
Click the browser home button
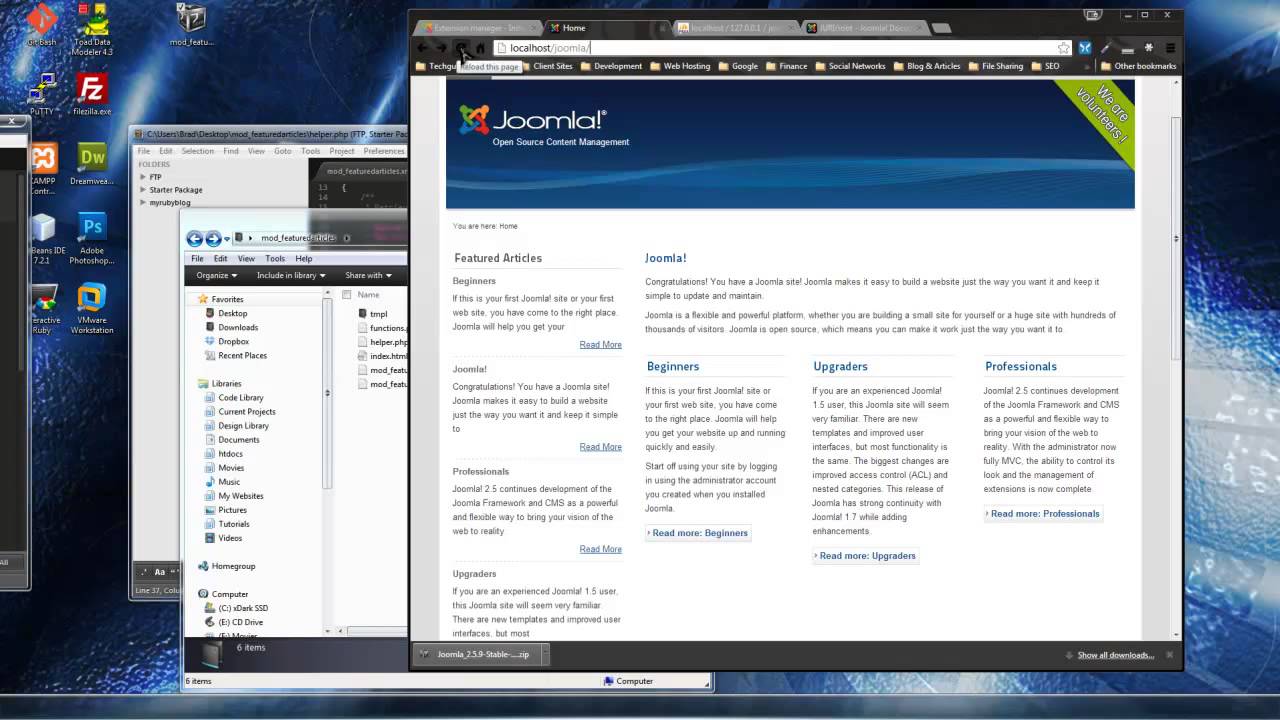click(x=480, y=48)
